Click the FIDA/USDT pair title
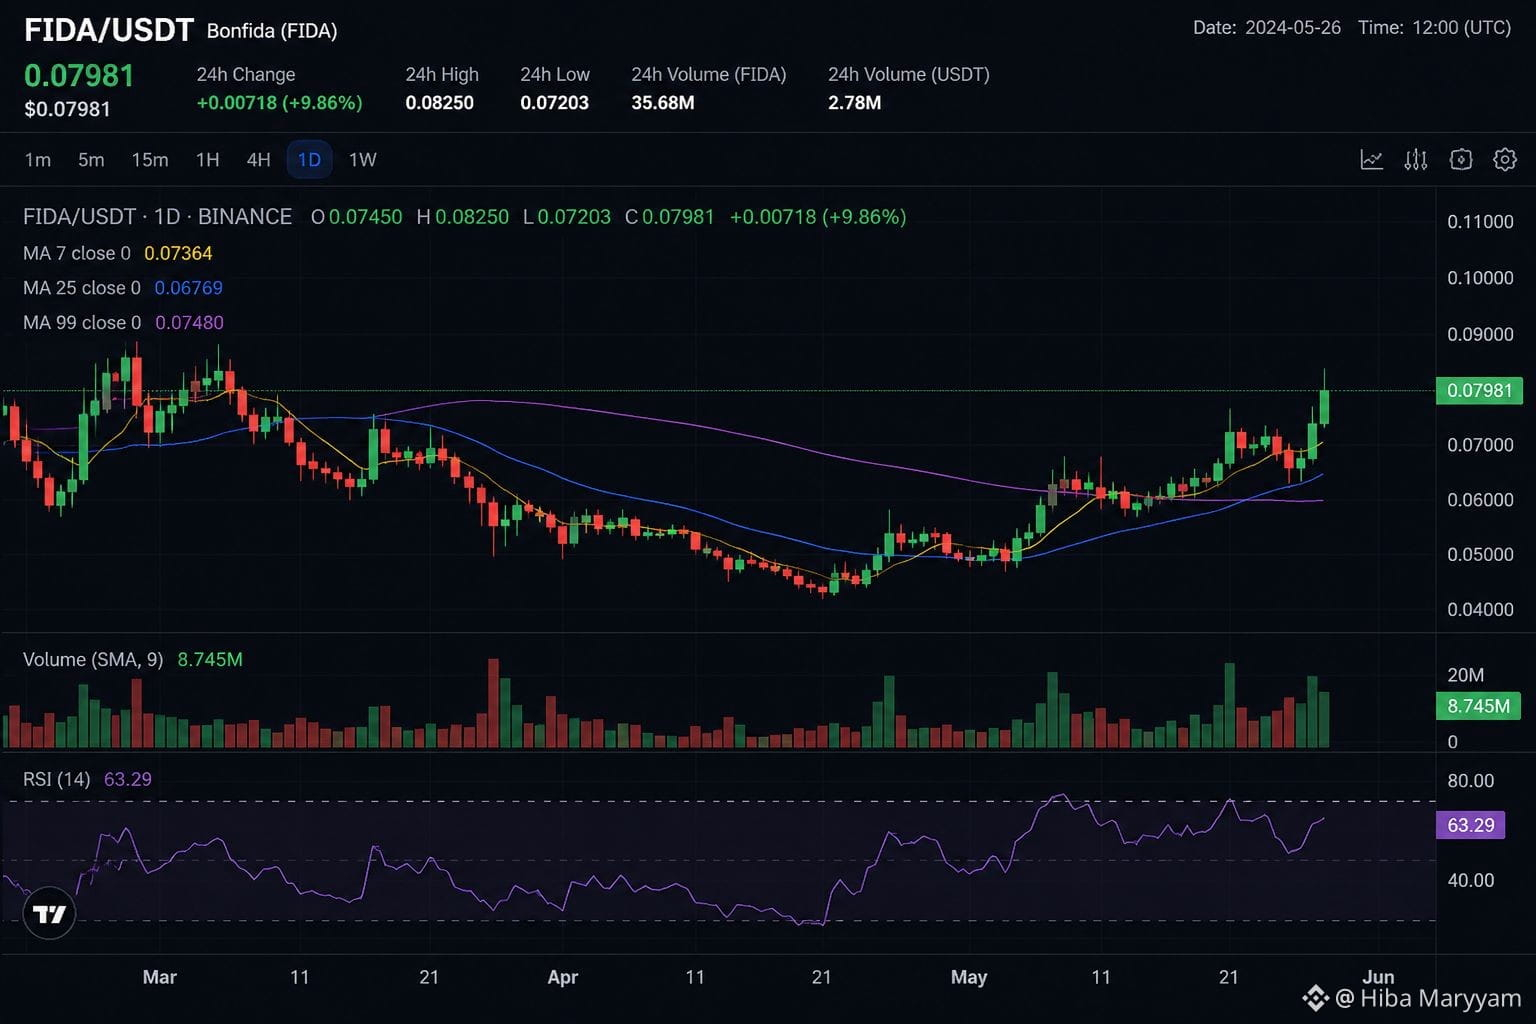Screen dimensions: 1536x1024 [109, 30]
